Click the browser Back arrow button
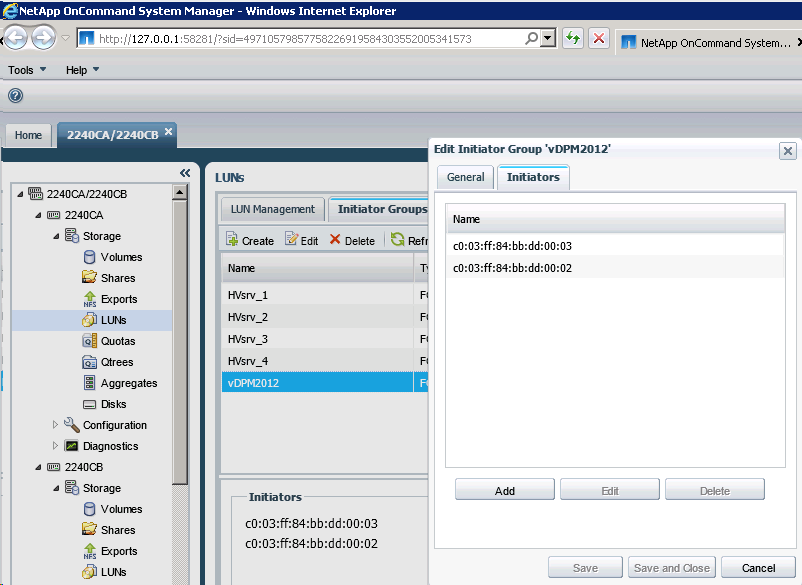 tap(15, 38)
